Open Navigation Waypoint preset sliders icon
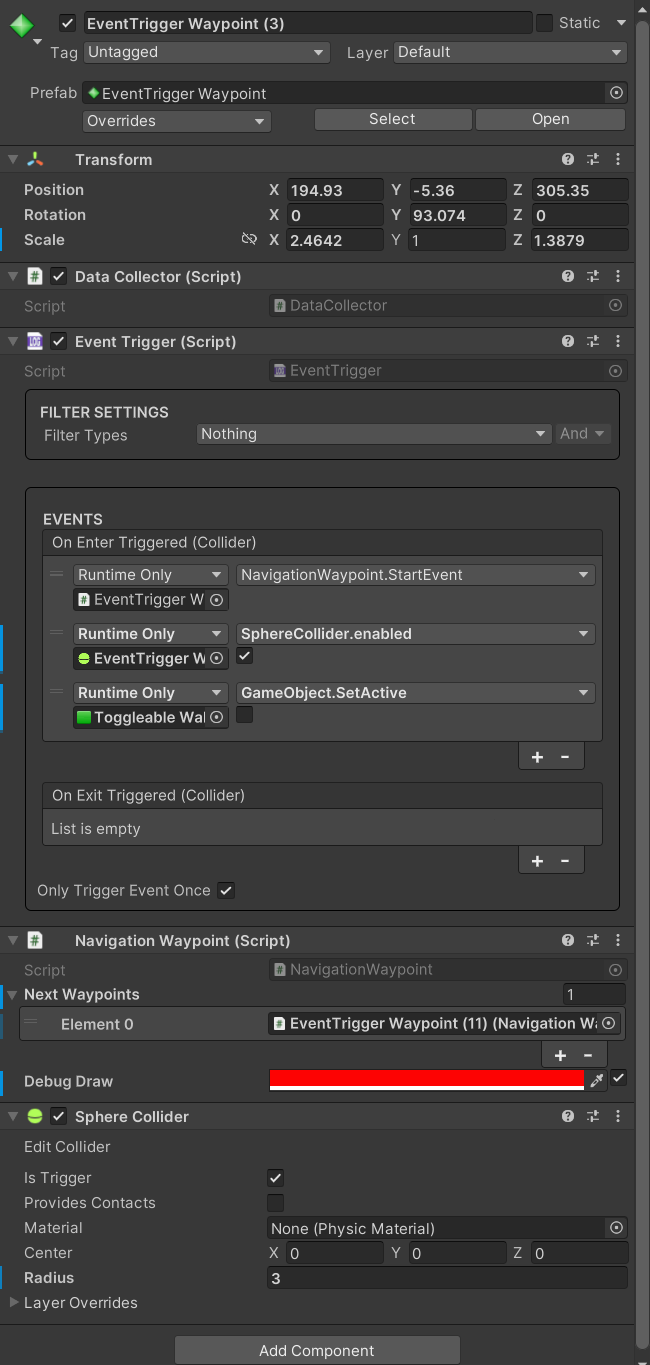The height and width of the screenshot is (1365, 650). click(592, 940)
